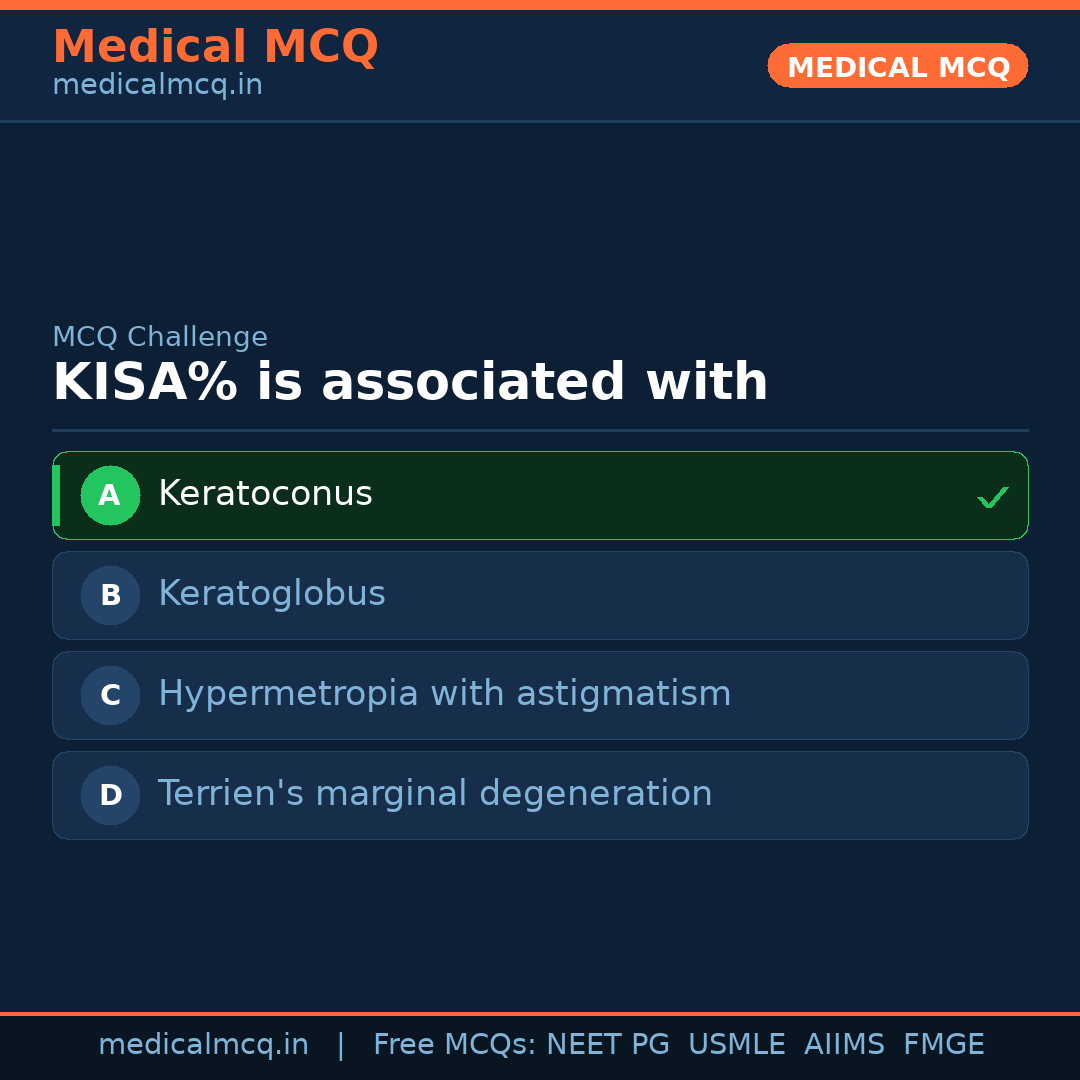Viewport: 1080px width, 1080px height.
Task: Click the B letter circle badge
Action: (110, 595)
